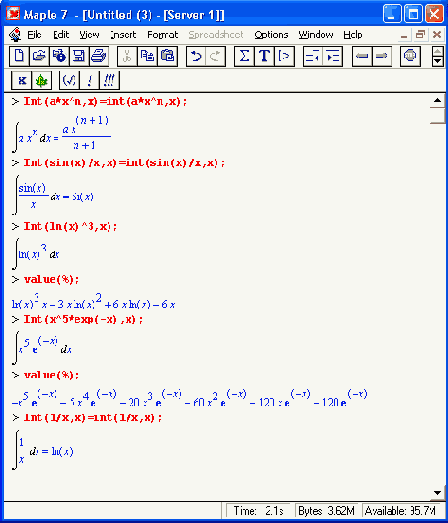Print the worksheet with the printer icon
Screen dimensions: 448x523
click(x=99, y=56)
